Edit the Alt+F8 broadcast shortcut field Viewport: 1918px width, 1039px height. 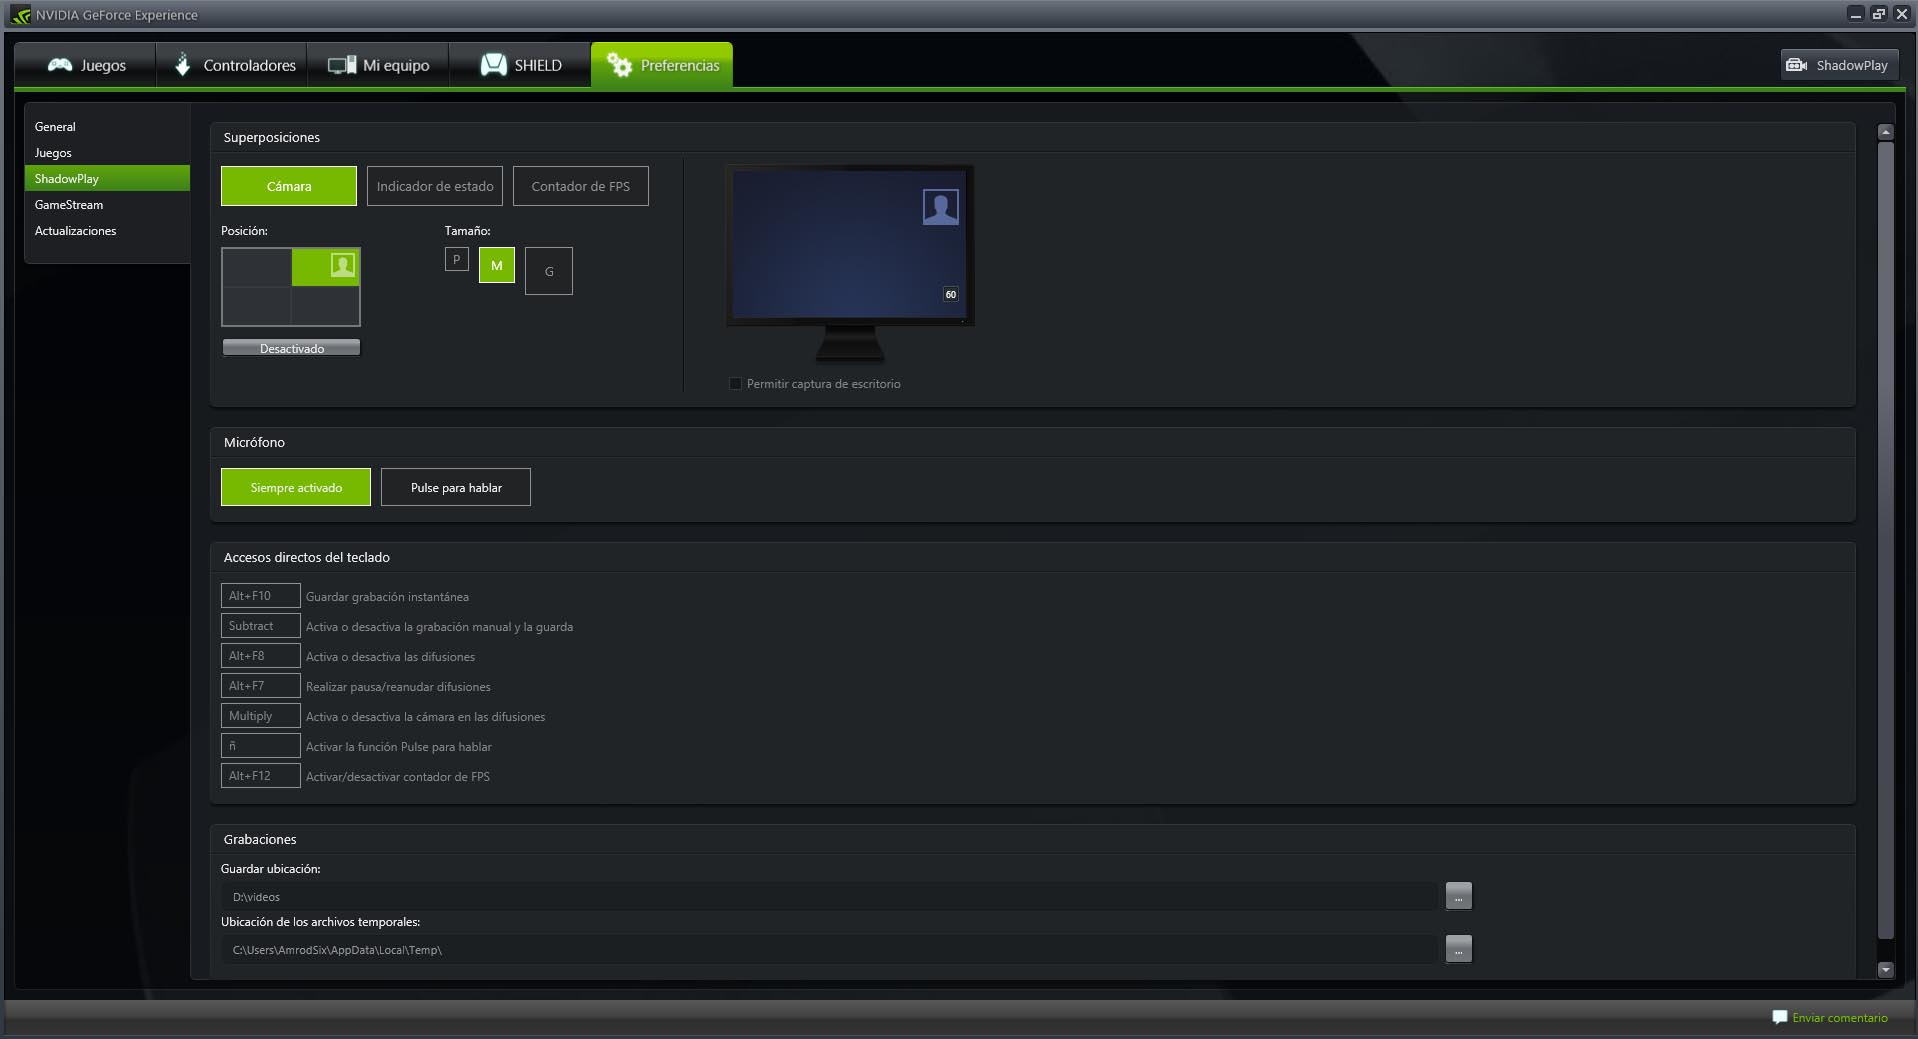(x=261, y=656)
